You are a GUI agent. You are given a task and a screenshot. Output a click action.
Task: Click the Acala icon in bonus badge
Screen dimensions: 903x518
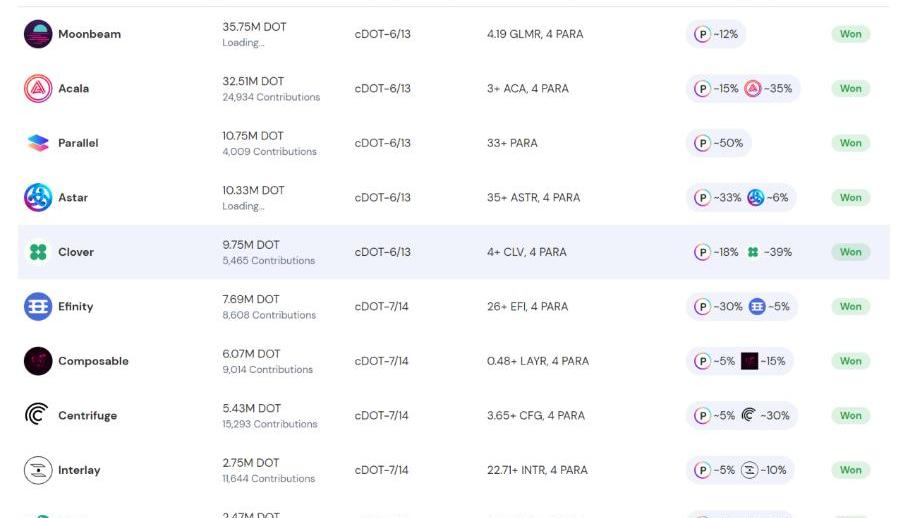[753, 89]
